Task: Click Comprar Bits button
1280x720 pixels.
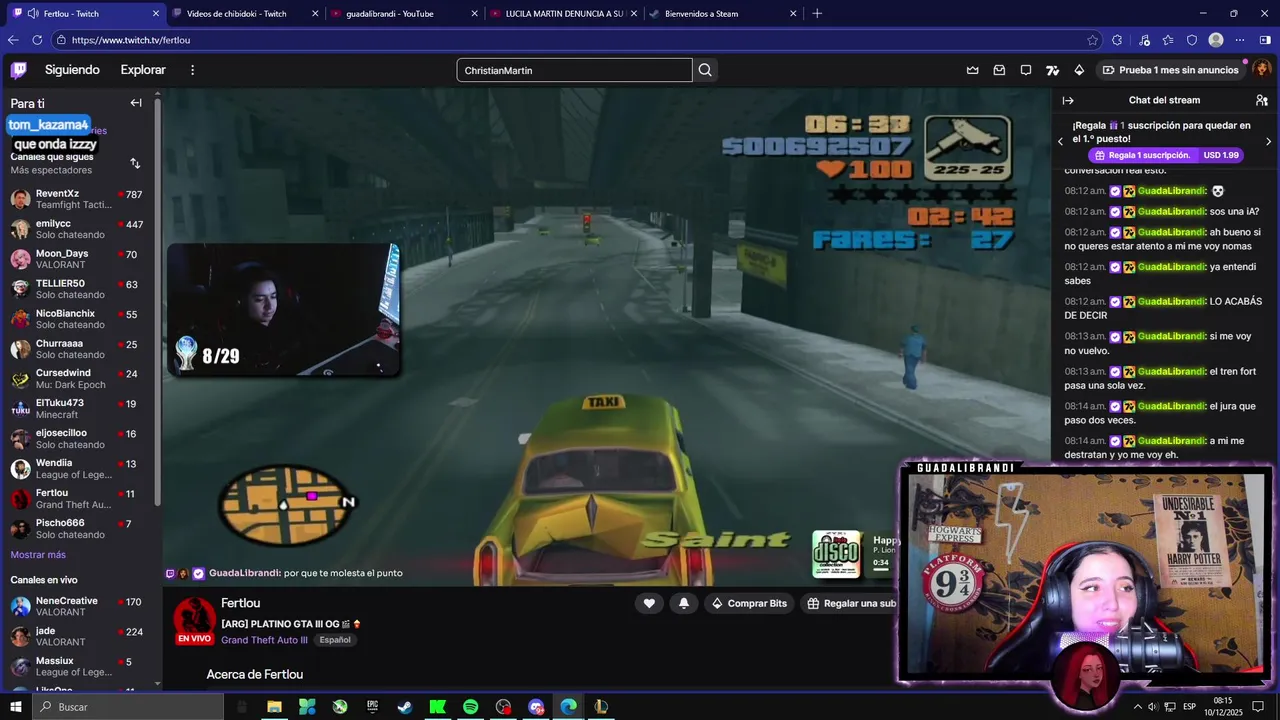Action: [x=749, y=603]
